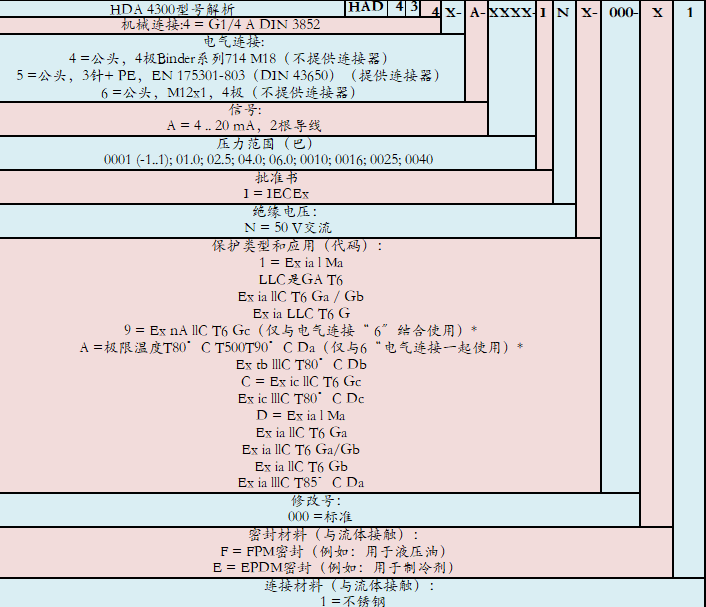706x607 pixels.
Task: Click the "压力范围（巴）" heading
Action: point(255,143)
